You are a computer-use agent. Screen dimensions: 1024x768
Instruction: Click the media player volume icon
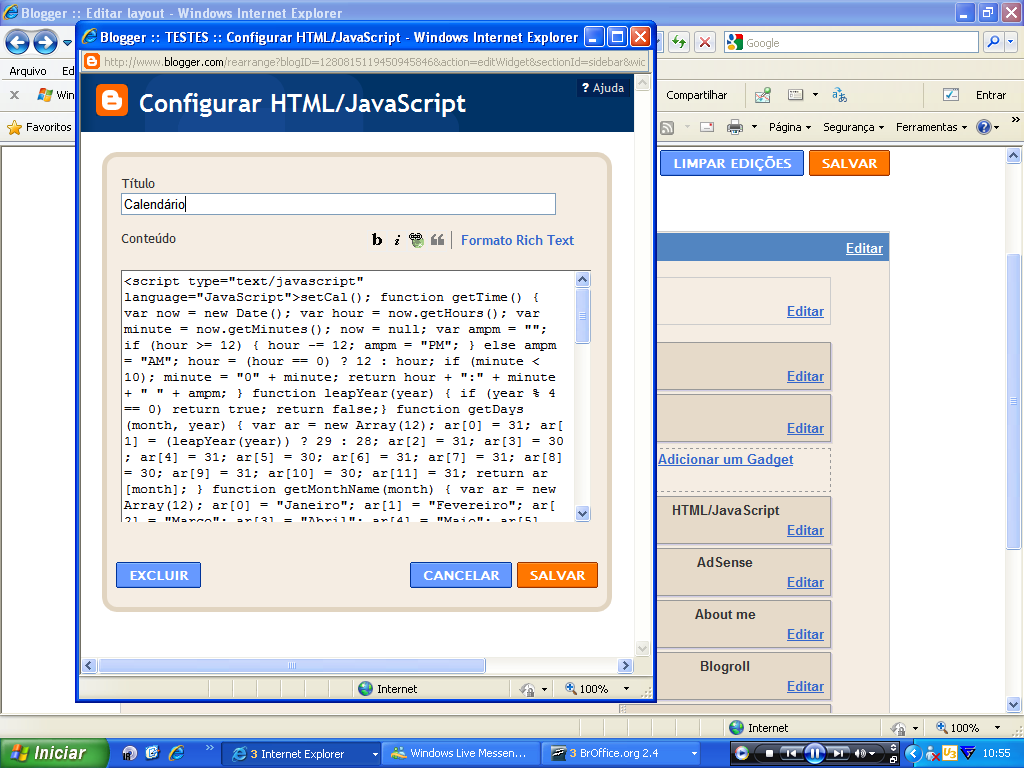(x=861, y=754)
